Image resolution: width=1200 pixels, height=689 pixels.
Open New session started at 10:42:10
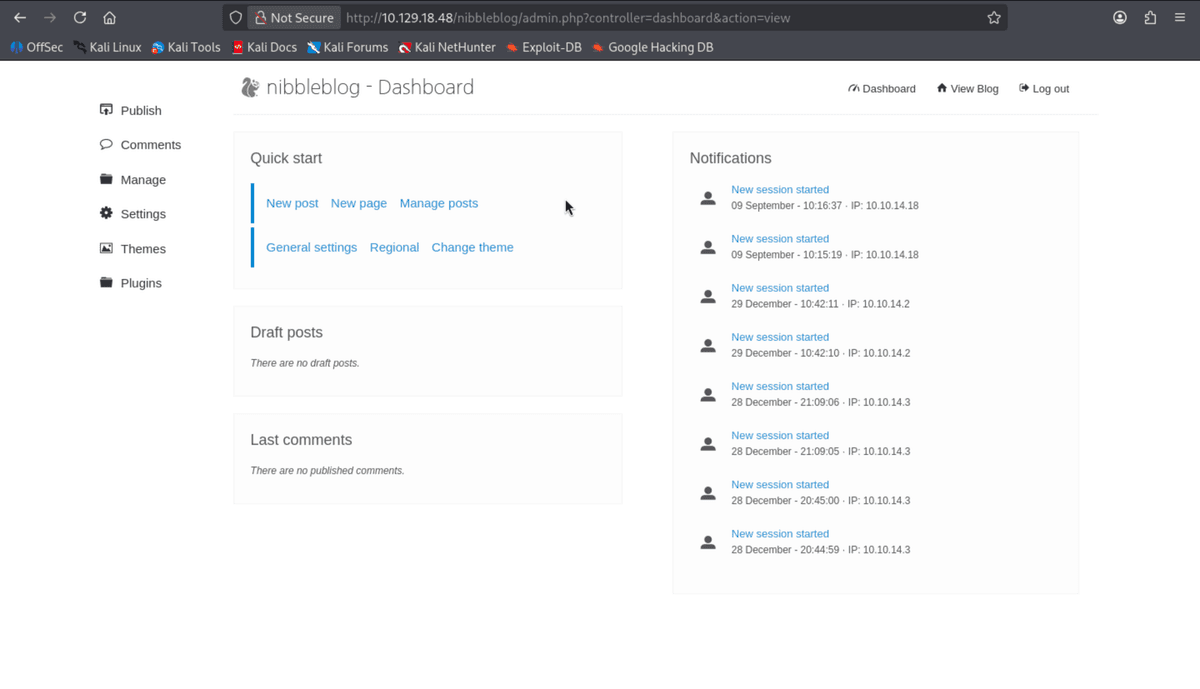point(780,336)
